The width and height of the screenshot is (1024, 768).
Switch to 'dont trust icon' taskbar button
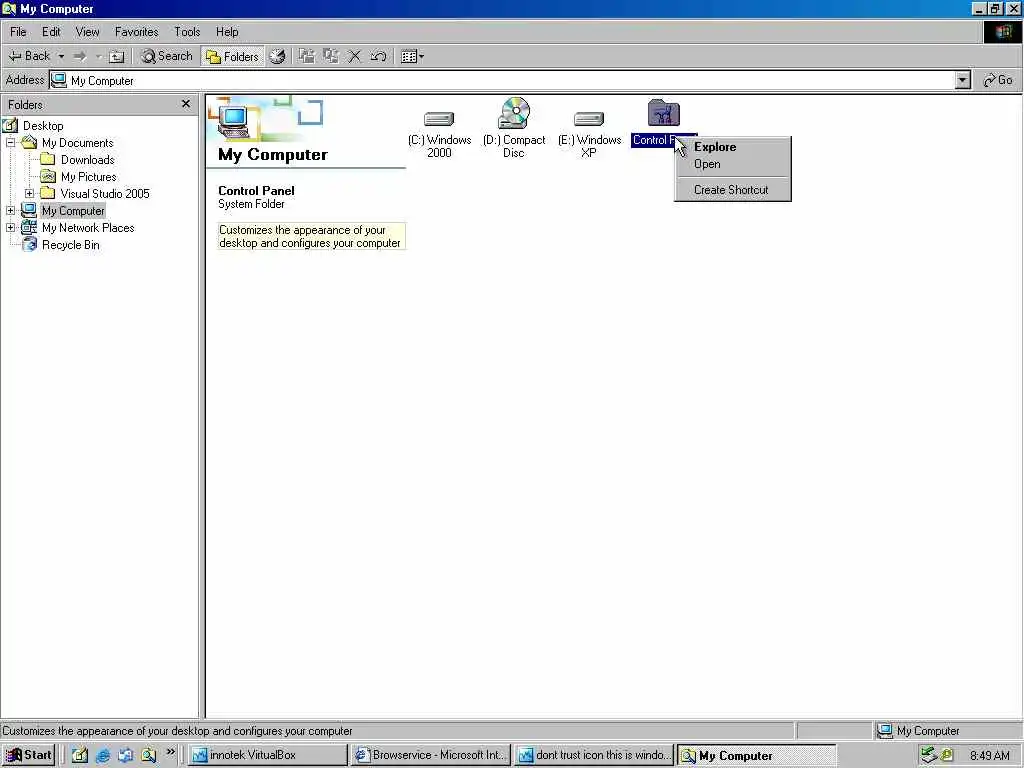click(594, 755)
